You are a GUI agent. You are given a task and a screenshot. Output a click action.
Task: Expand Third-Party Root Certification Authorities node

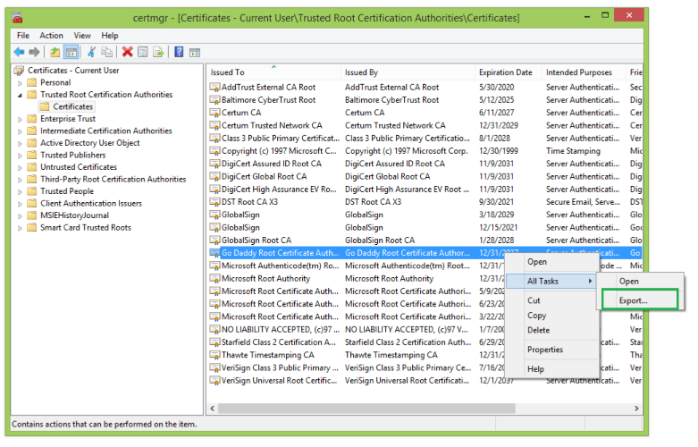20,179
